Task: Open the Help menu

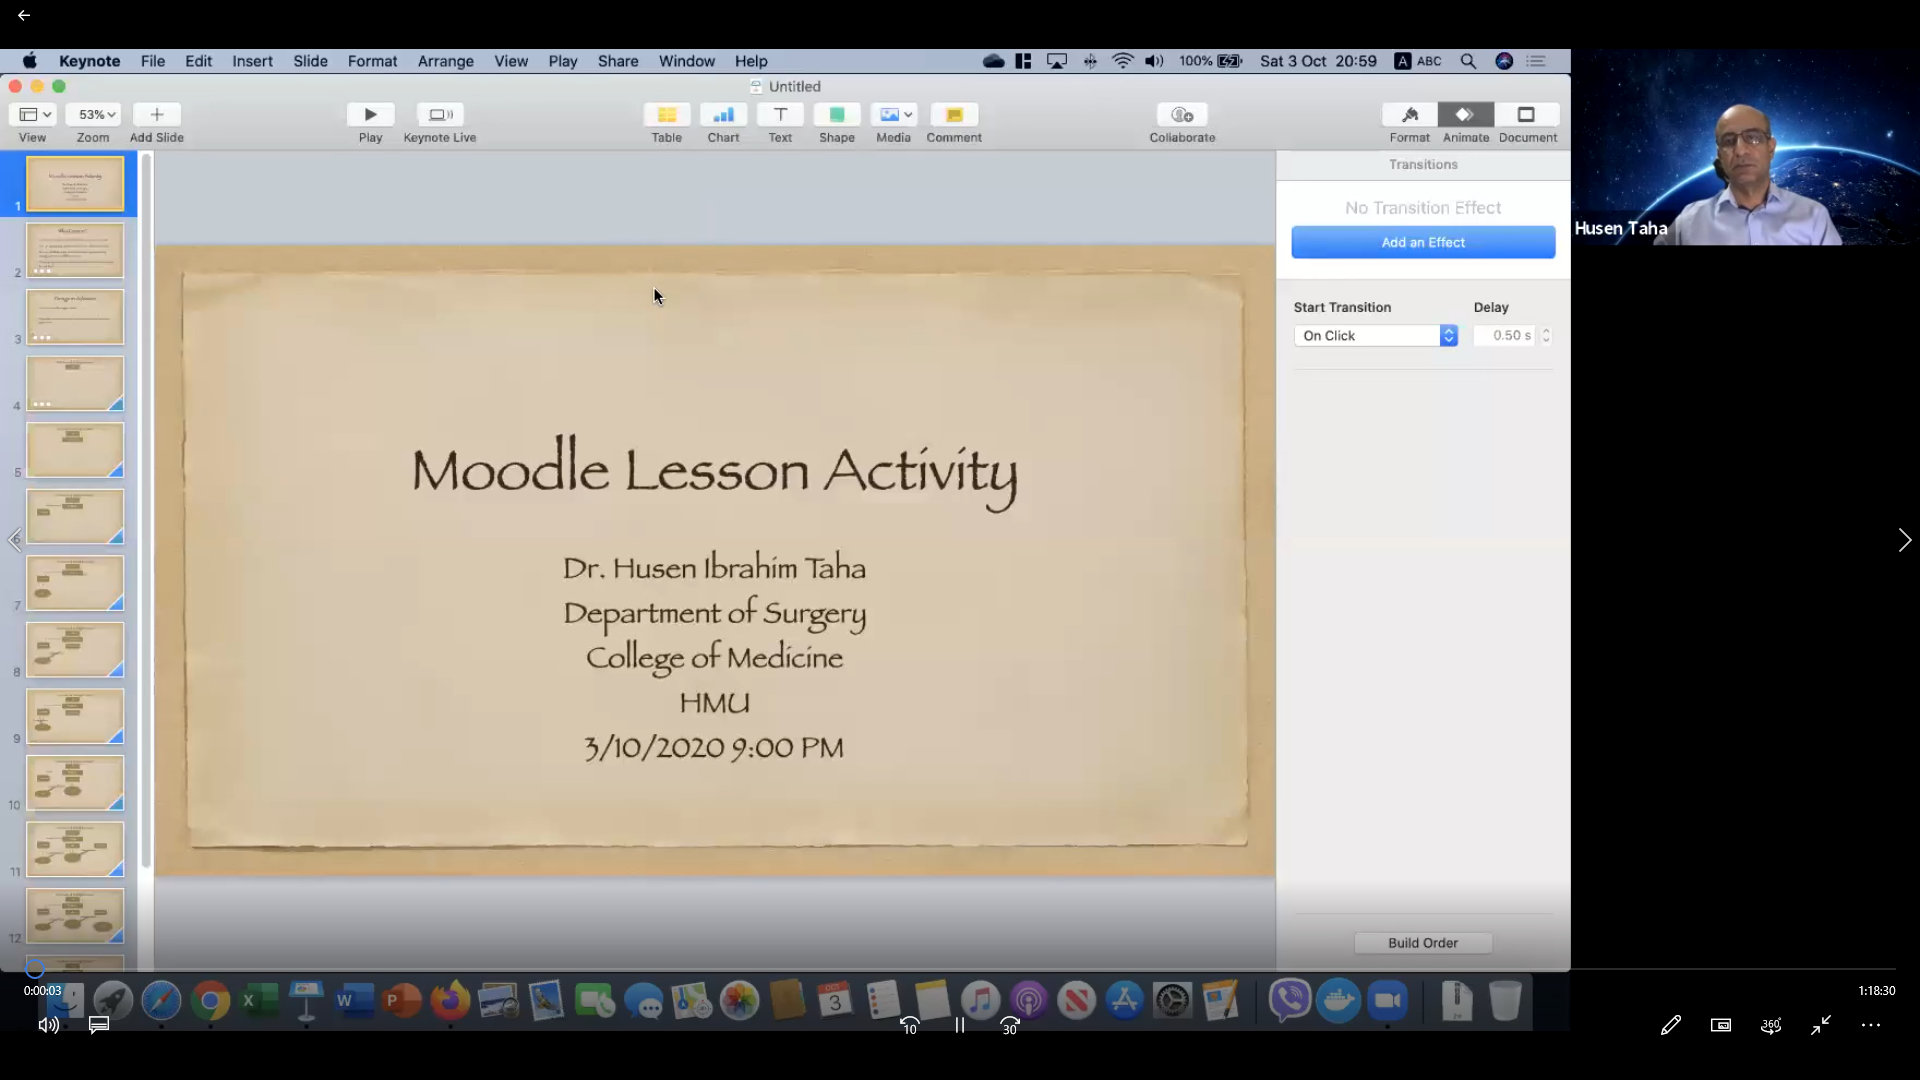Action: coord(751,61)
